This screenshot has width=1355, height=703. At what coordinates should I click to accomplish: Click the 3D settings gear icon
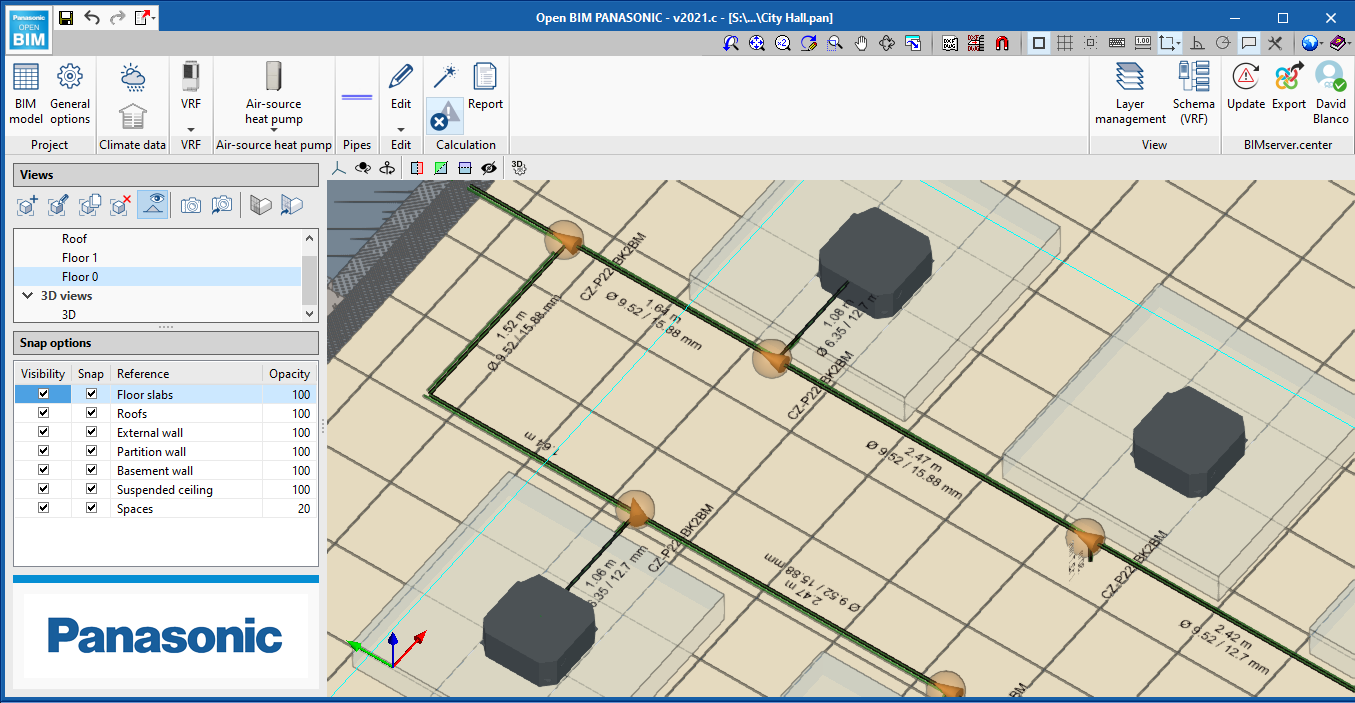tap(519, 168)
